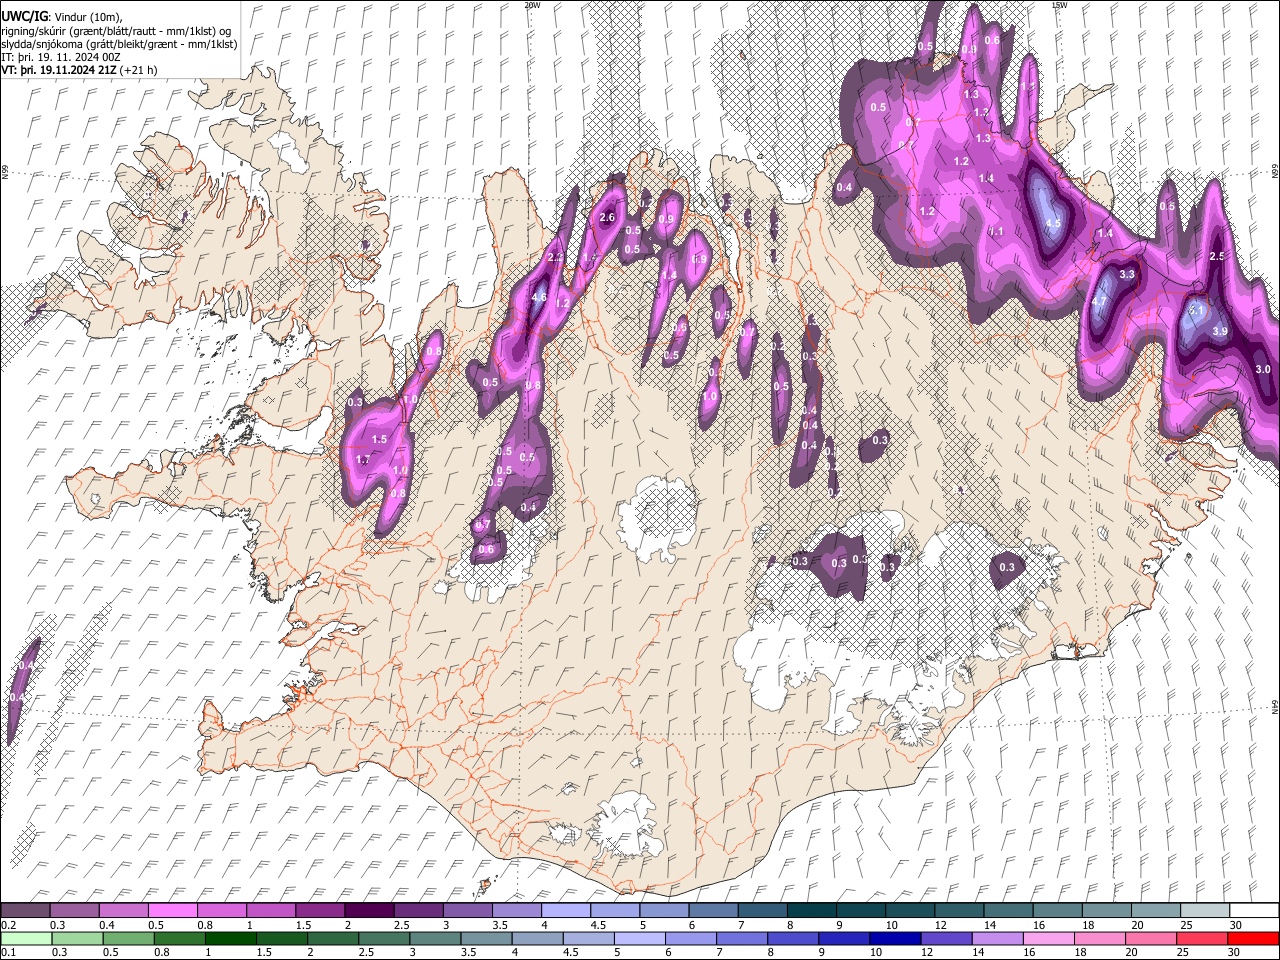The height and width of the screenshot is (960, 1280).
Task: Select the lower legend swatch between 25 and 30
Action: pos(1203,938)
